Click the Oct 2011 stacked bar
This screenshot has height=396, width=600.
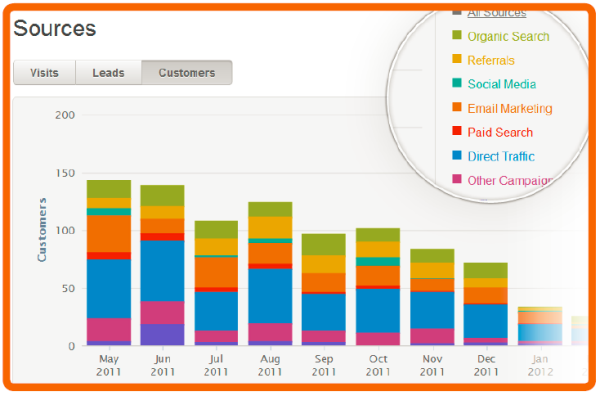coord(378,287)
